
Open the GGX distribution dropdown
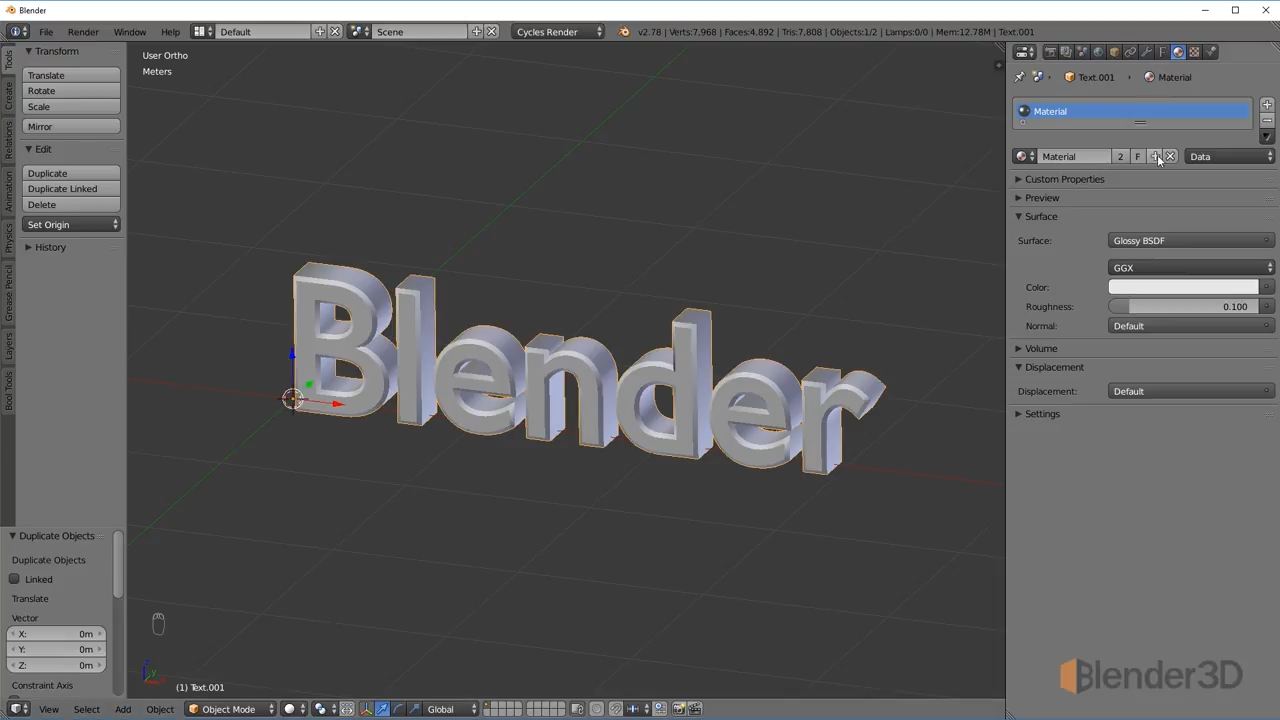[1191, 268]
